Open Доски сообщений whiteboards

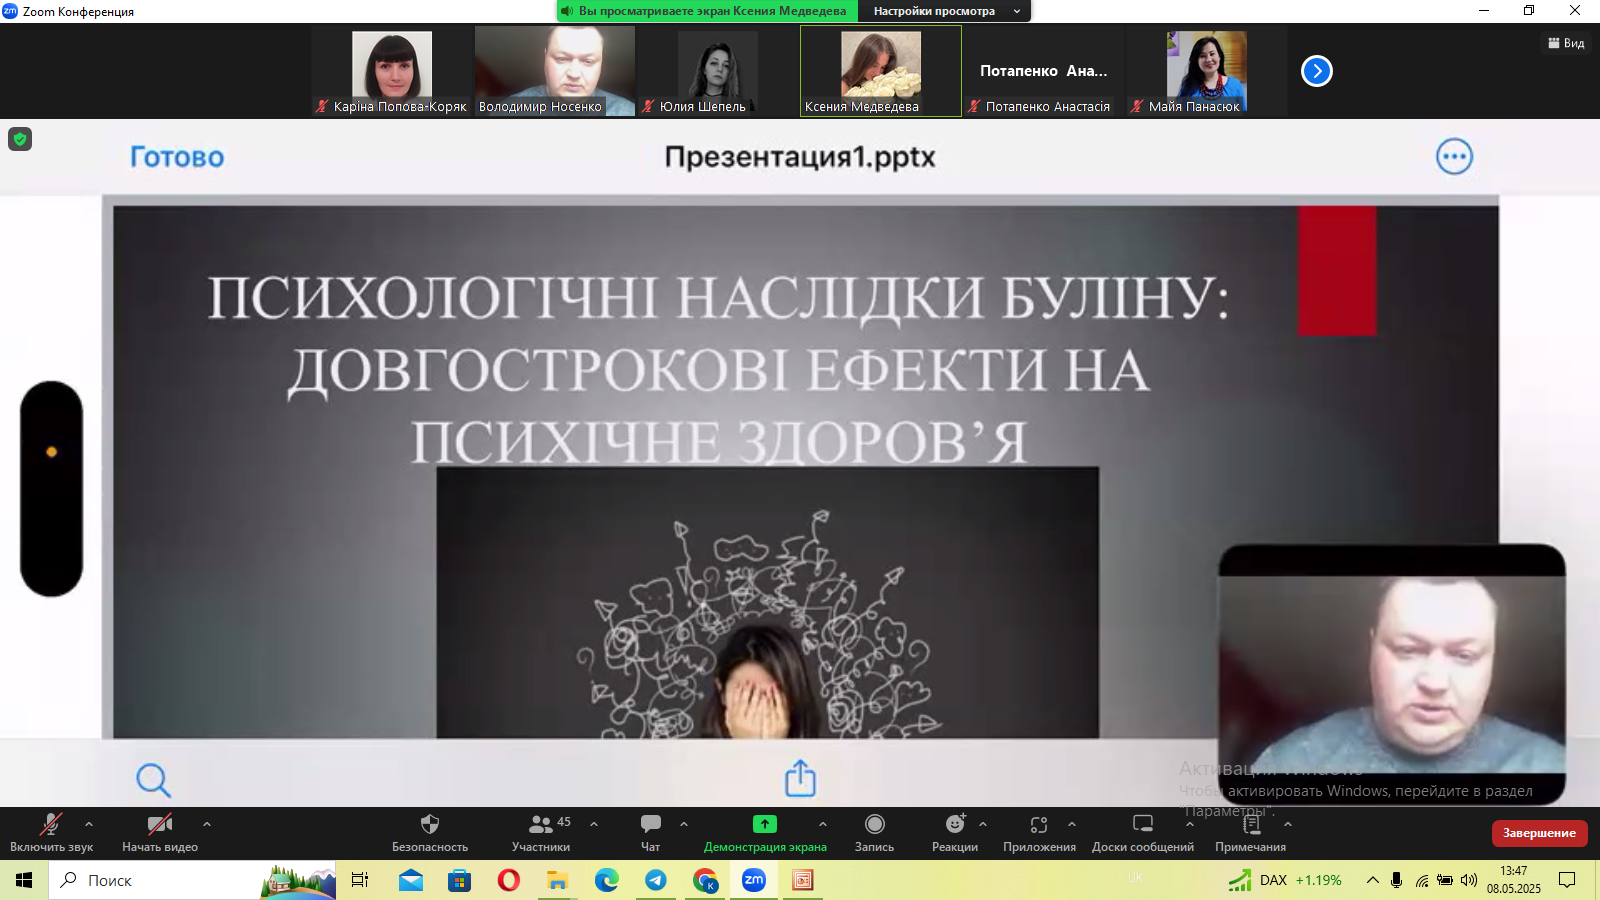tap(1143, 832)
